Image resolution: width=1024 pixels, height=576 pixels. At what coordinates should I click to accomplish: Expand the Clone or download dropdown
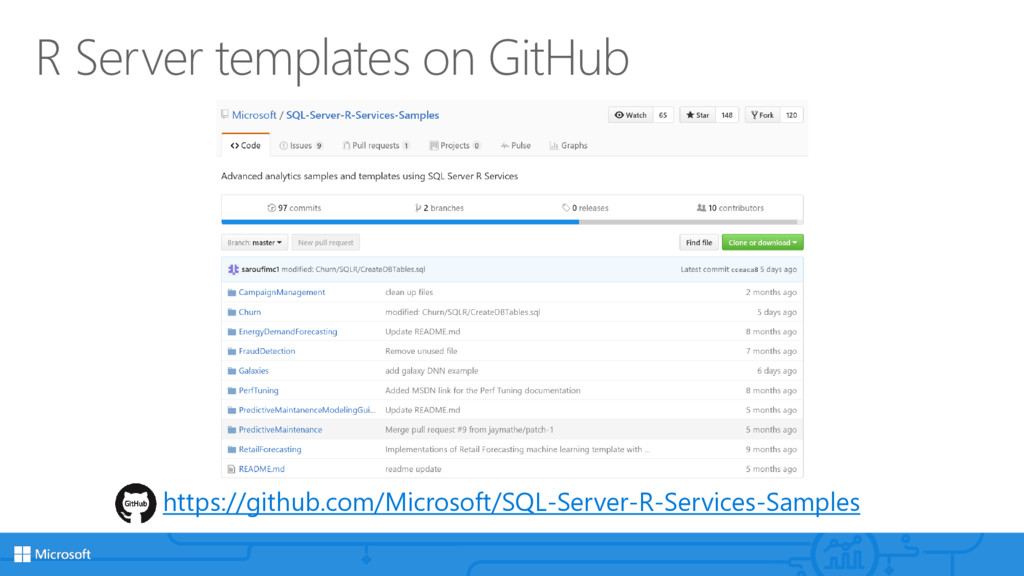click(x=765, y=242)
